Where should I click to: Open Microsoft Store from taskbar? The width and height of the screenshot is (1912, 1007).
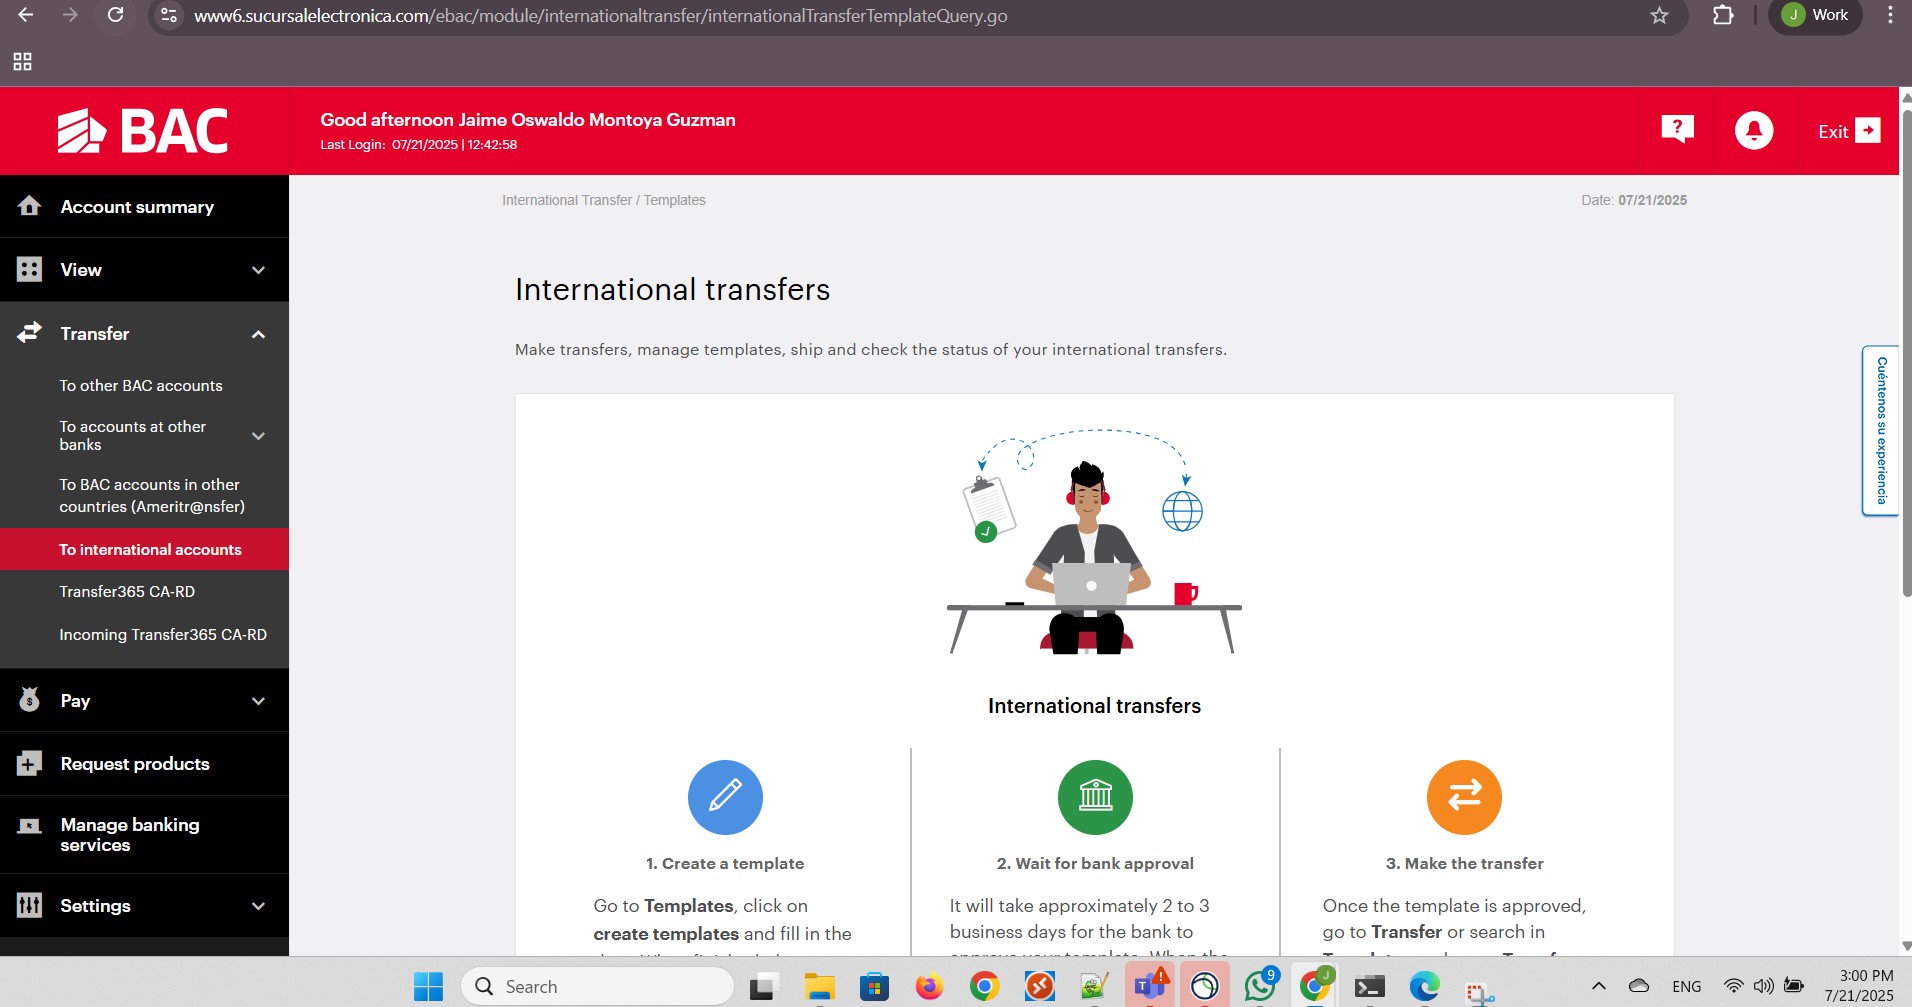(874, 987)
